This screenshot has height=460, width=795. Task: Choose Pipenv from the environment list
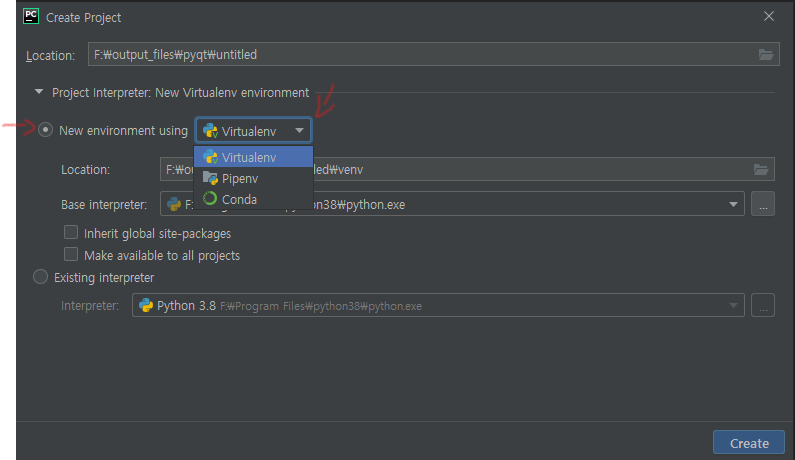coord(254,179)
